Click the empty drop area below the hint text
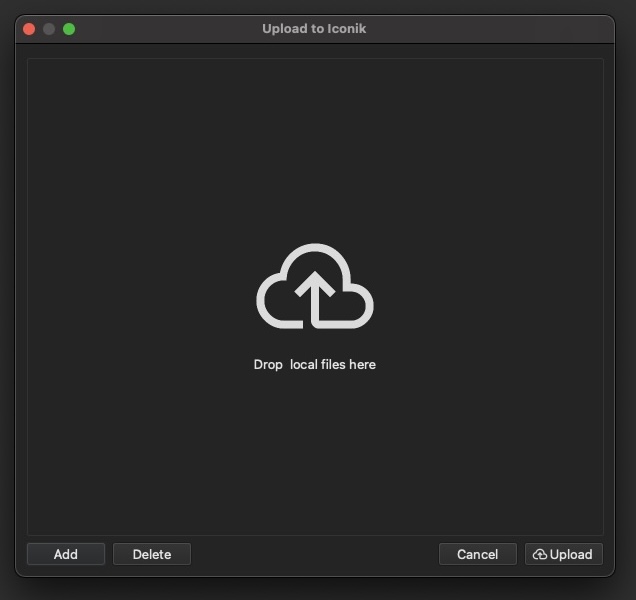 coord(315,452)
